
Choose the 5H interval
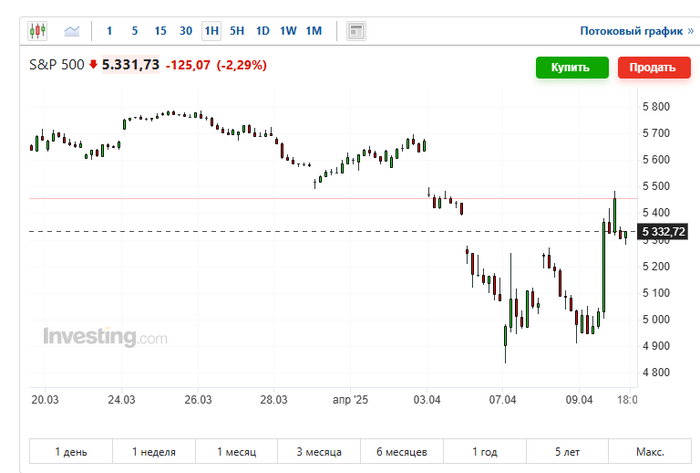tap(237, 31)
